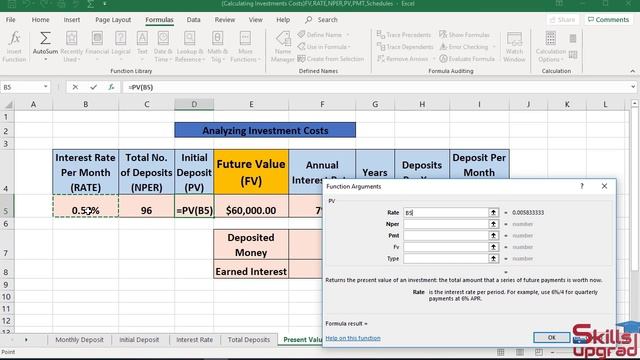Collapse the dialog via Rate range selector icon
This screenshot has height=360, width=640.
coord(493,212)
